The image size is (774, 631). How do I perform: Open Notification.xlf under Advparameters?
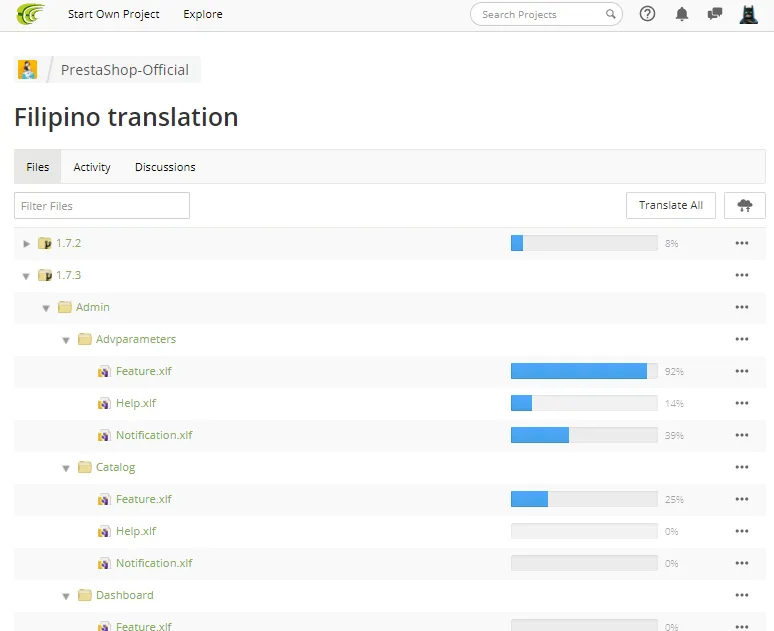click(x=154, y=435)
